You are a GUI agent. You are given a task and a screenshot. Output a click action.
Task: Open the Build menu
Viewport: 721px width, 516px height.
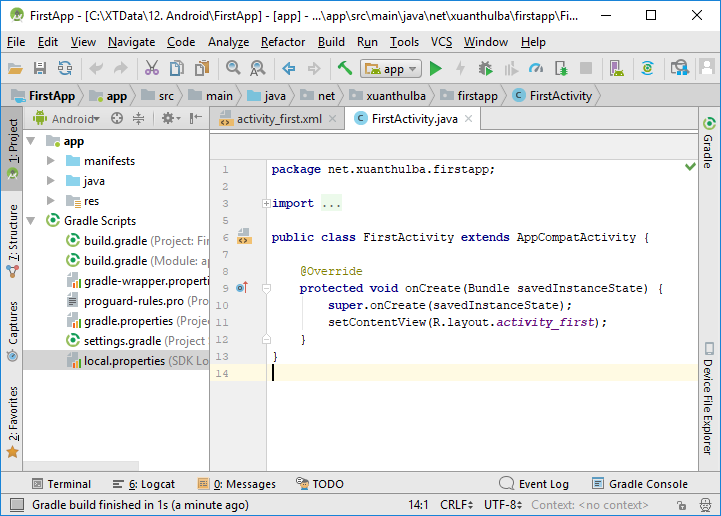click(x=331, y=42)
